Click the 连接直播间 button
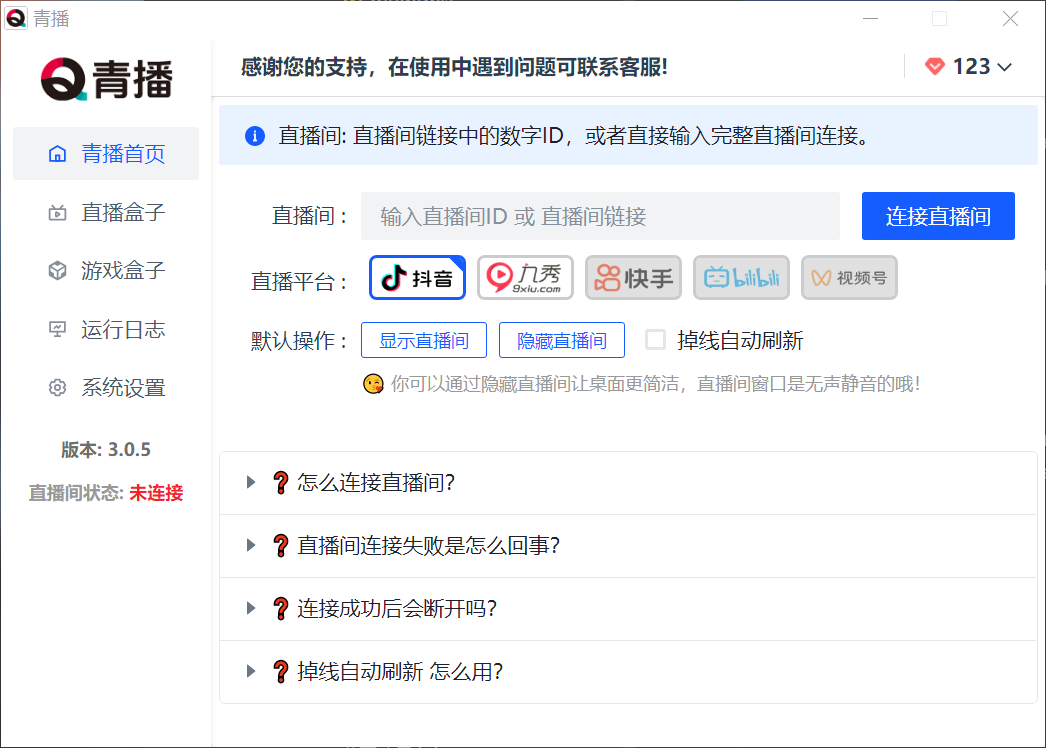 (938, 215)
